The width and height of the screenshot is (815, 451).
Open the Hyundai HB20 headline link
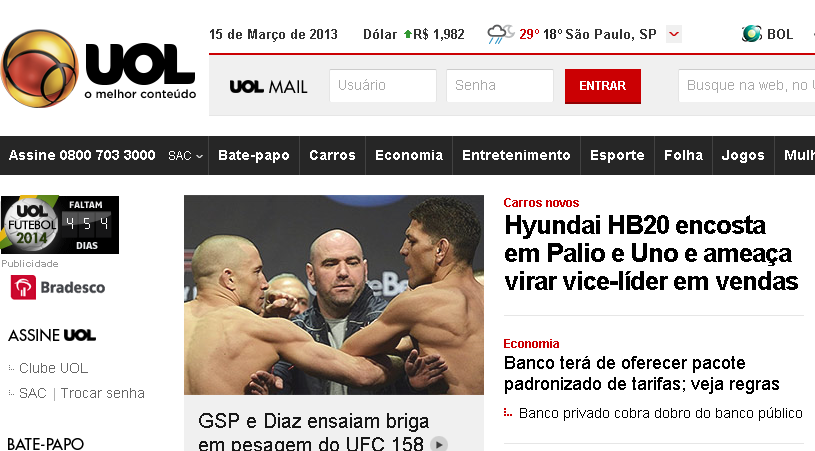pyautogui.click(x=651, y=254)
